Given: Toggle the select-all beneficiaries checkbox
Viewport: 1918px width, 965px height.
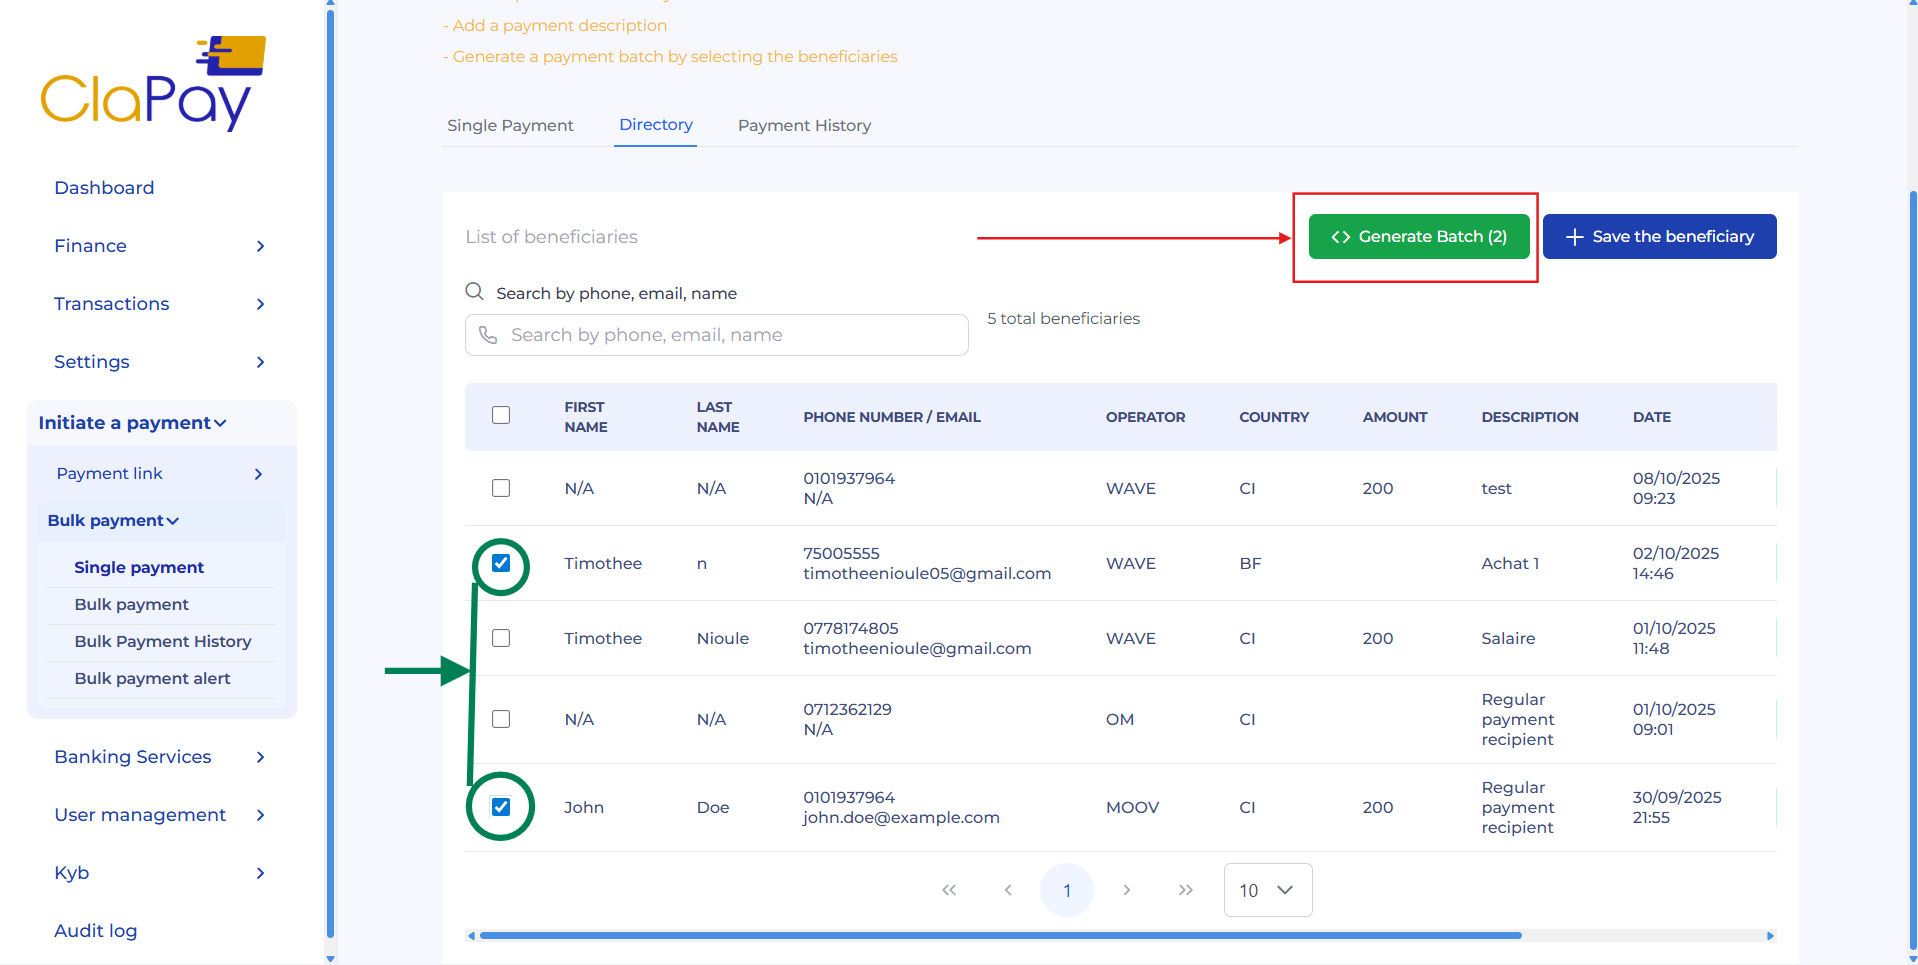Looking at the screenshot, I should pyautogui.click(x=501, y=415).
